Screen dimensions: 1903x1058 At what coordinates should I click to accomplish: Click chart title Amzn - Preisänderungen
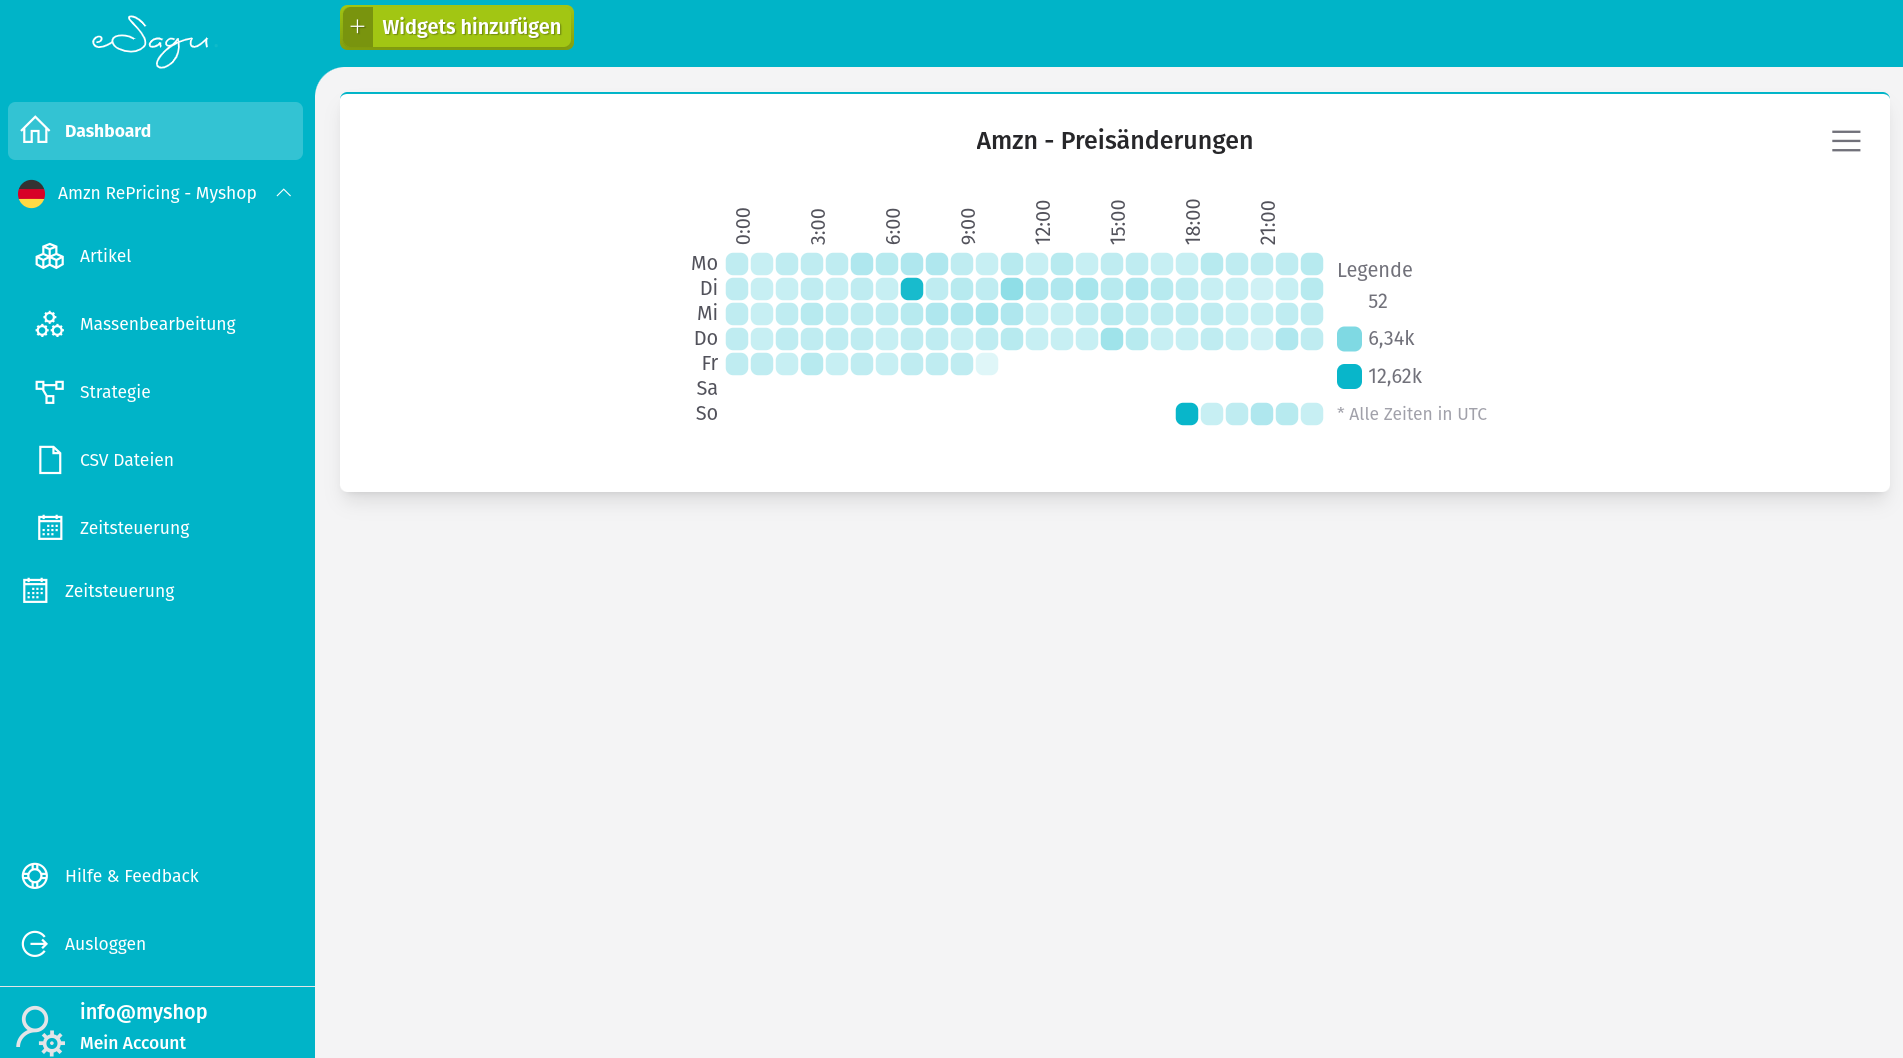click(1114, 140)
